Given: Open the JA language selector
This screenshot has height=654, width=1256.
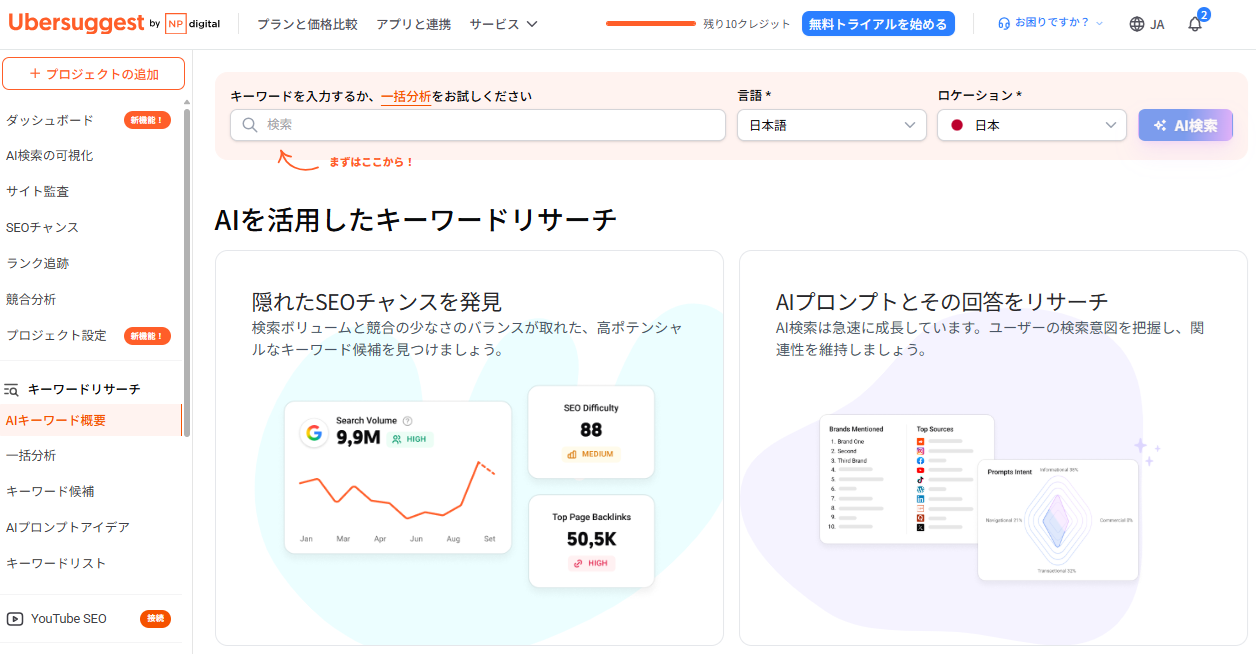Looking at the screenshot, I should tap(1147, 24).
